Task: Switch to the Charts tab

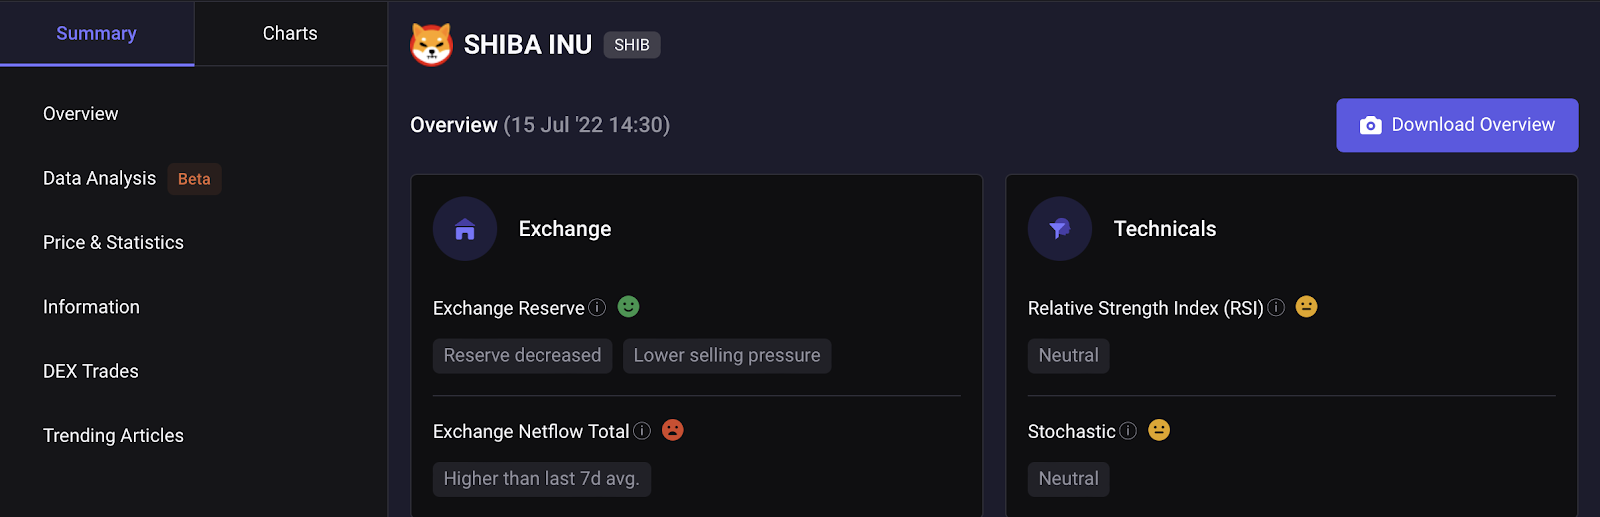Action: coord(290,33)
